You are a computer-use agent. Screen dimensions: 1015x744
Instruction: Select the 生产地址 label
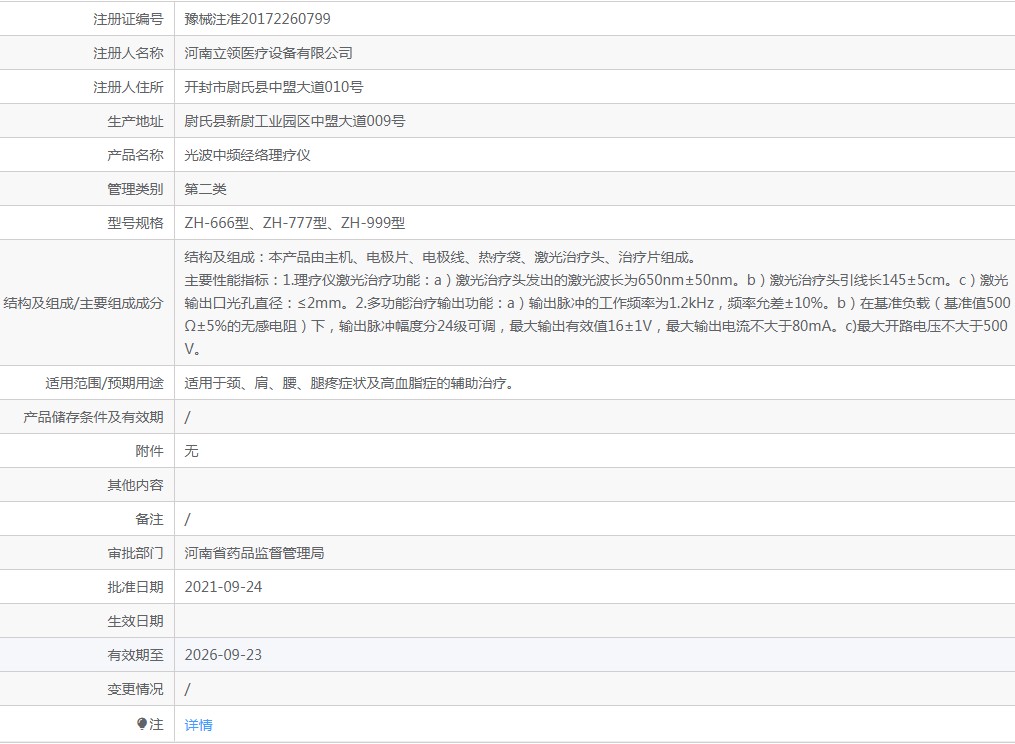[x=135, y=121]
